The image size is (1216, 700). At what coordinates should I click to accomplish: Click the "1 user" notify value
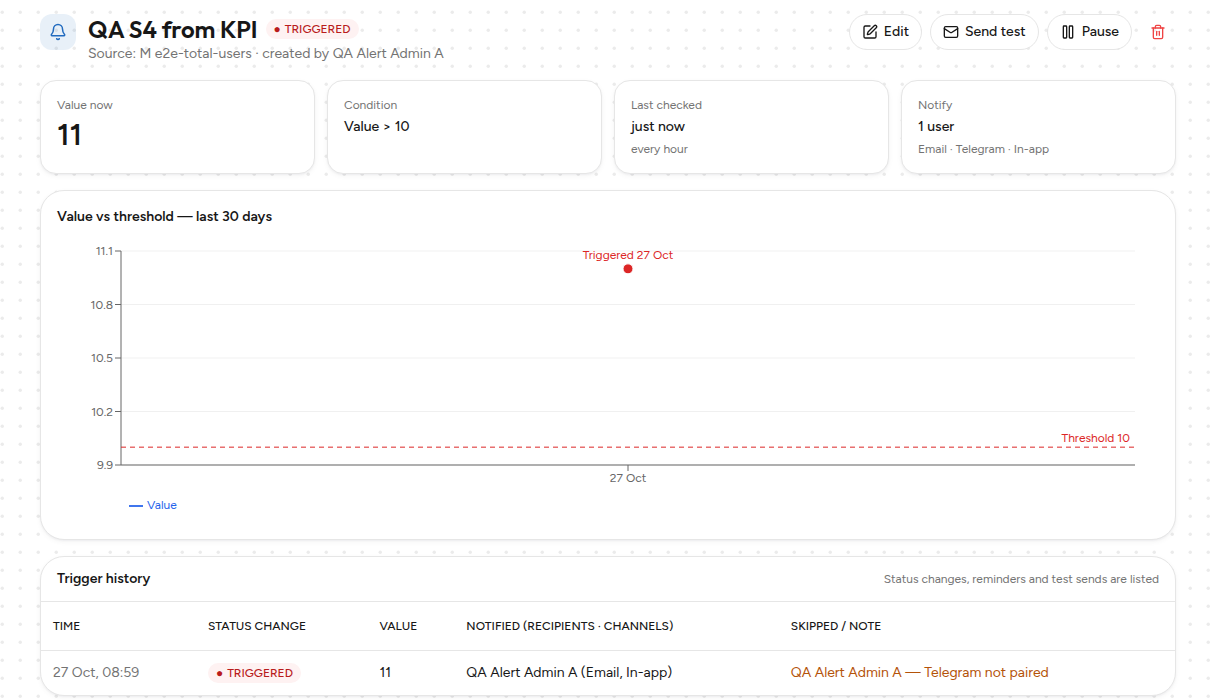936,126
